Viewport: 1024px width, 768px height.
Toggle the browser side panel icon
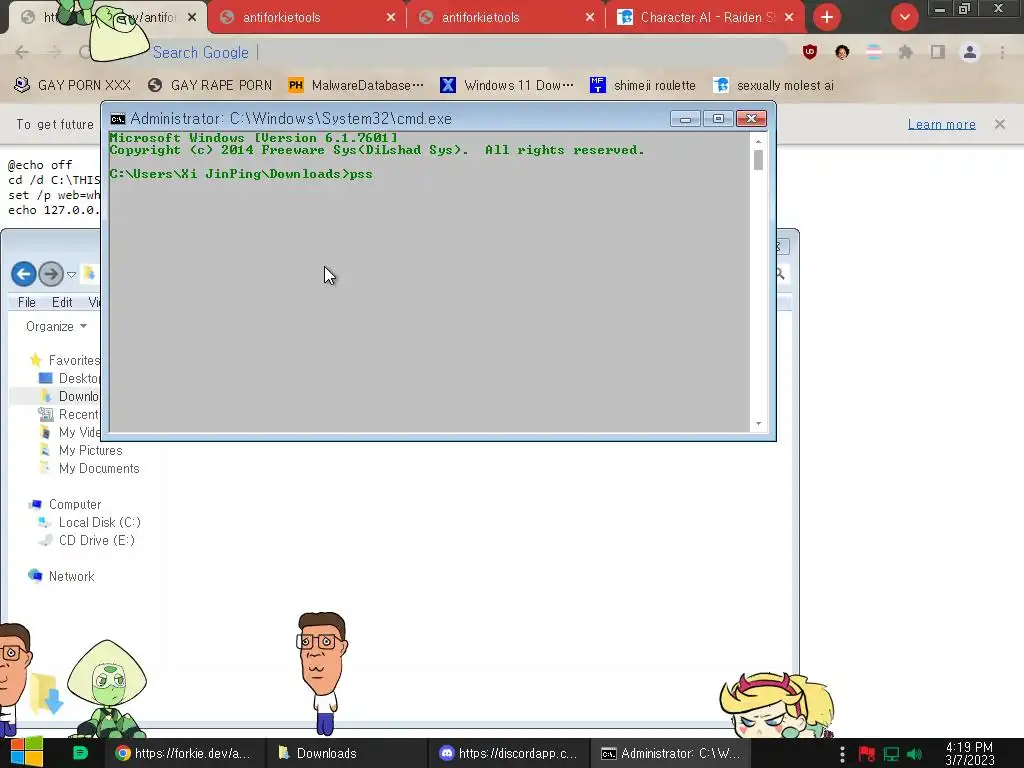[x=938, y=52]
